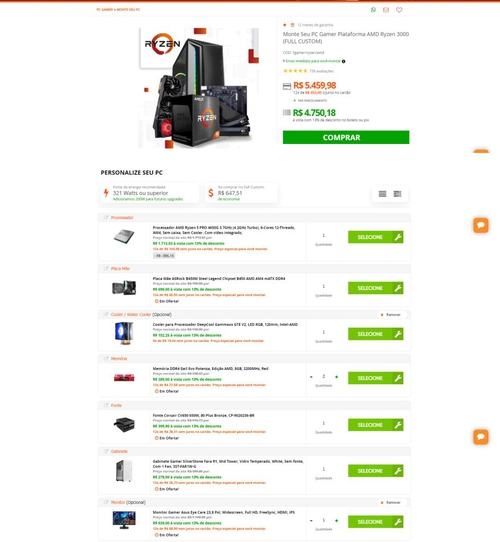This screenshot has width=500, height=542.
Task: Select a different Processador with Selecione
Action: coord(376,237)
